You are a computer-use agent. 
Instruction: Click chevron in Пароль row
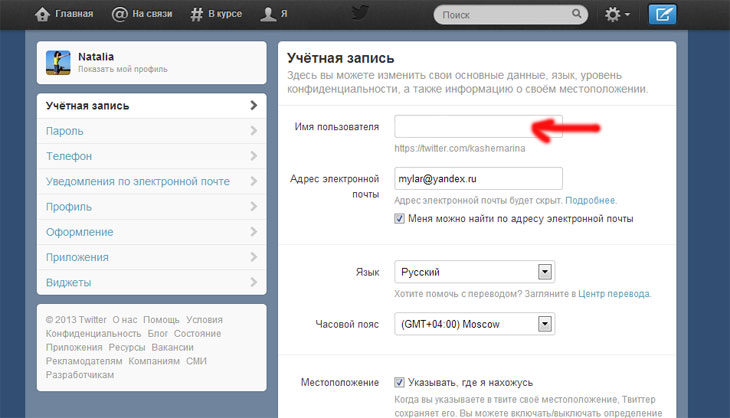point(254,131)
